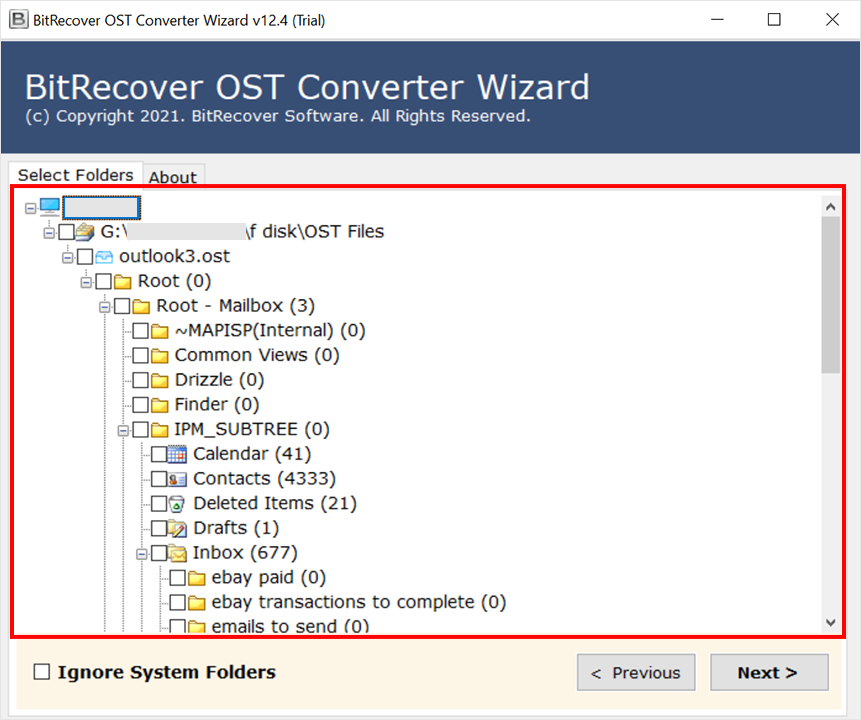The width and height of the screenshot is (861, 720).
Task: Collapse the IPM_SUBTREE folder node
Action: click(124, 430)
